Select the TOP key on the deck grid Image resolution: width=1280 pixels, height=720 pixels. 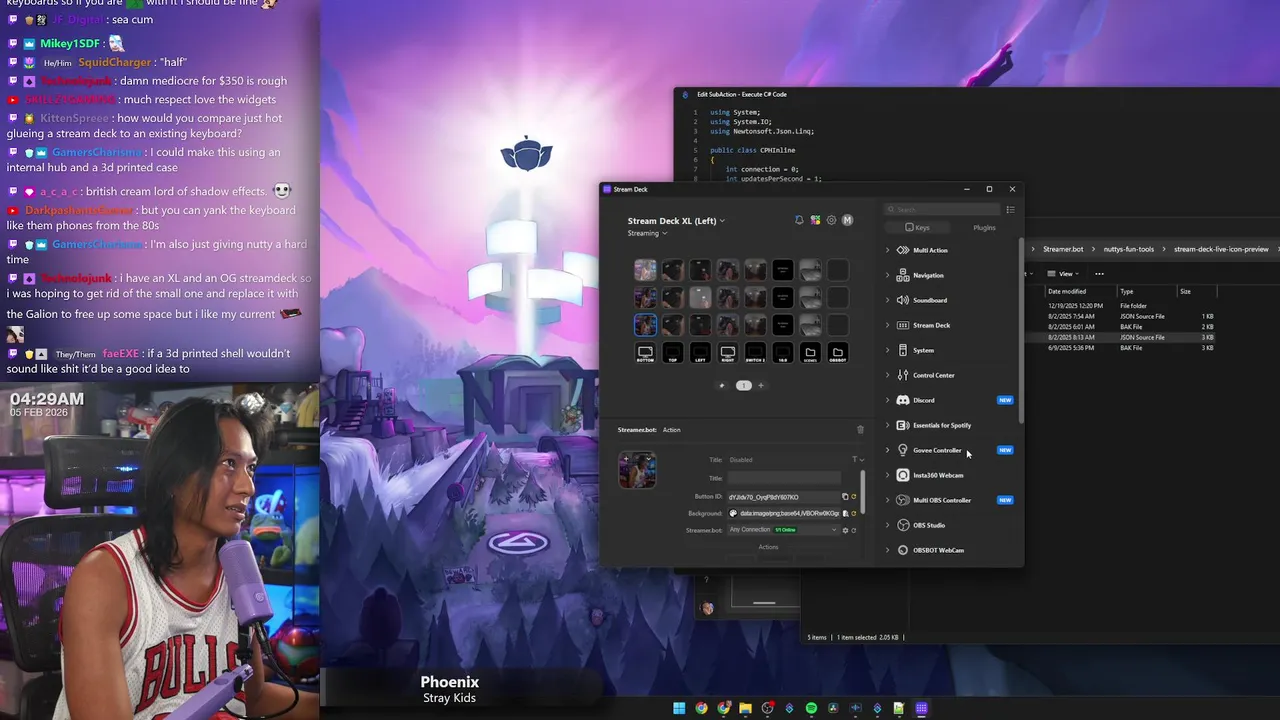[x=673, y=353]
